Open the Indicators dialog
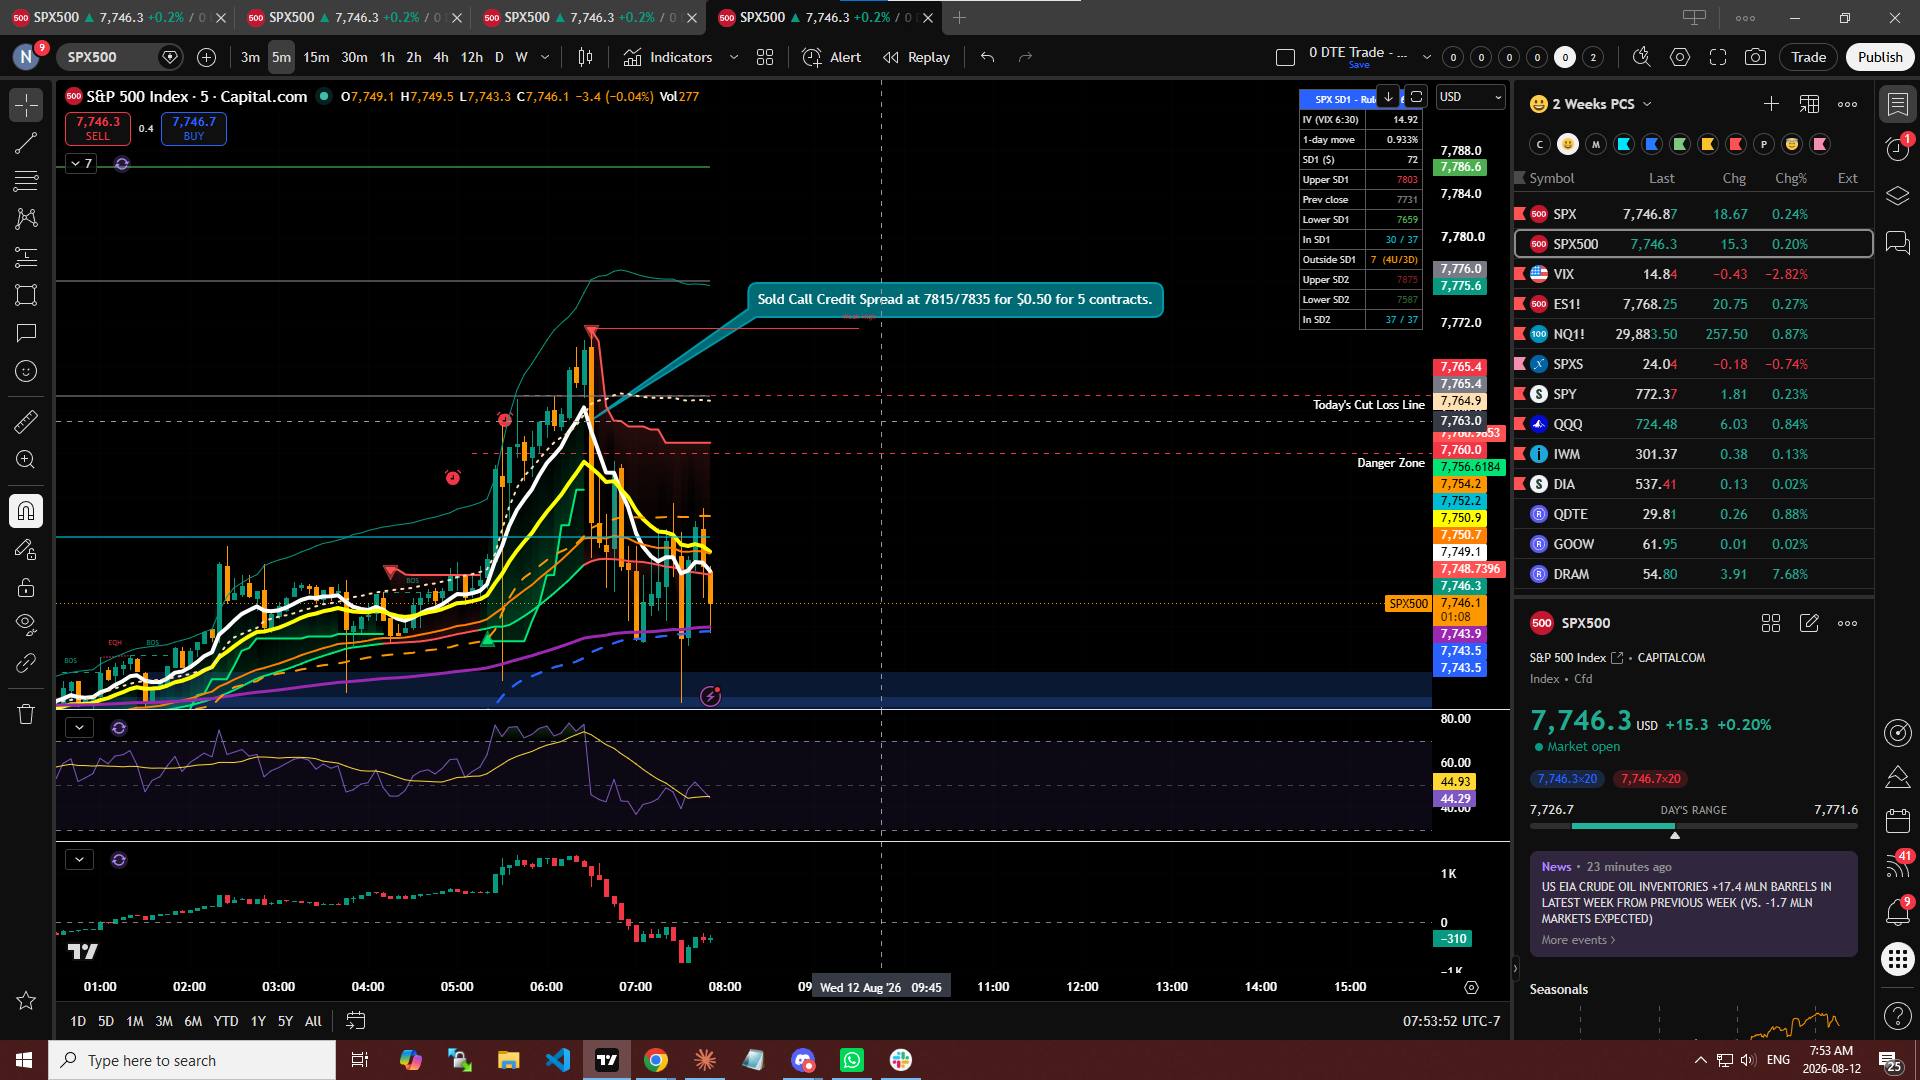The image size is (1920, 1080). (668, 58)
